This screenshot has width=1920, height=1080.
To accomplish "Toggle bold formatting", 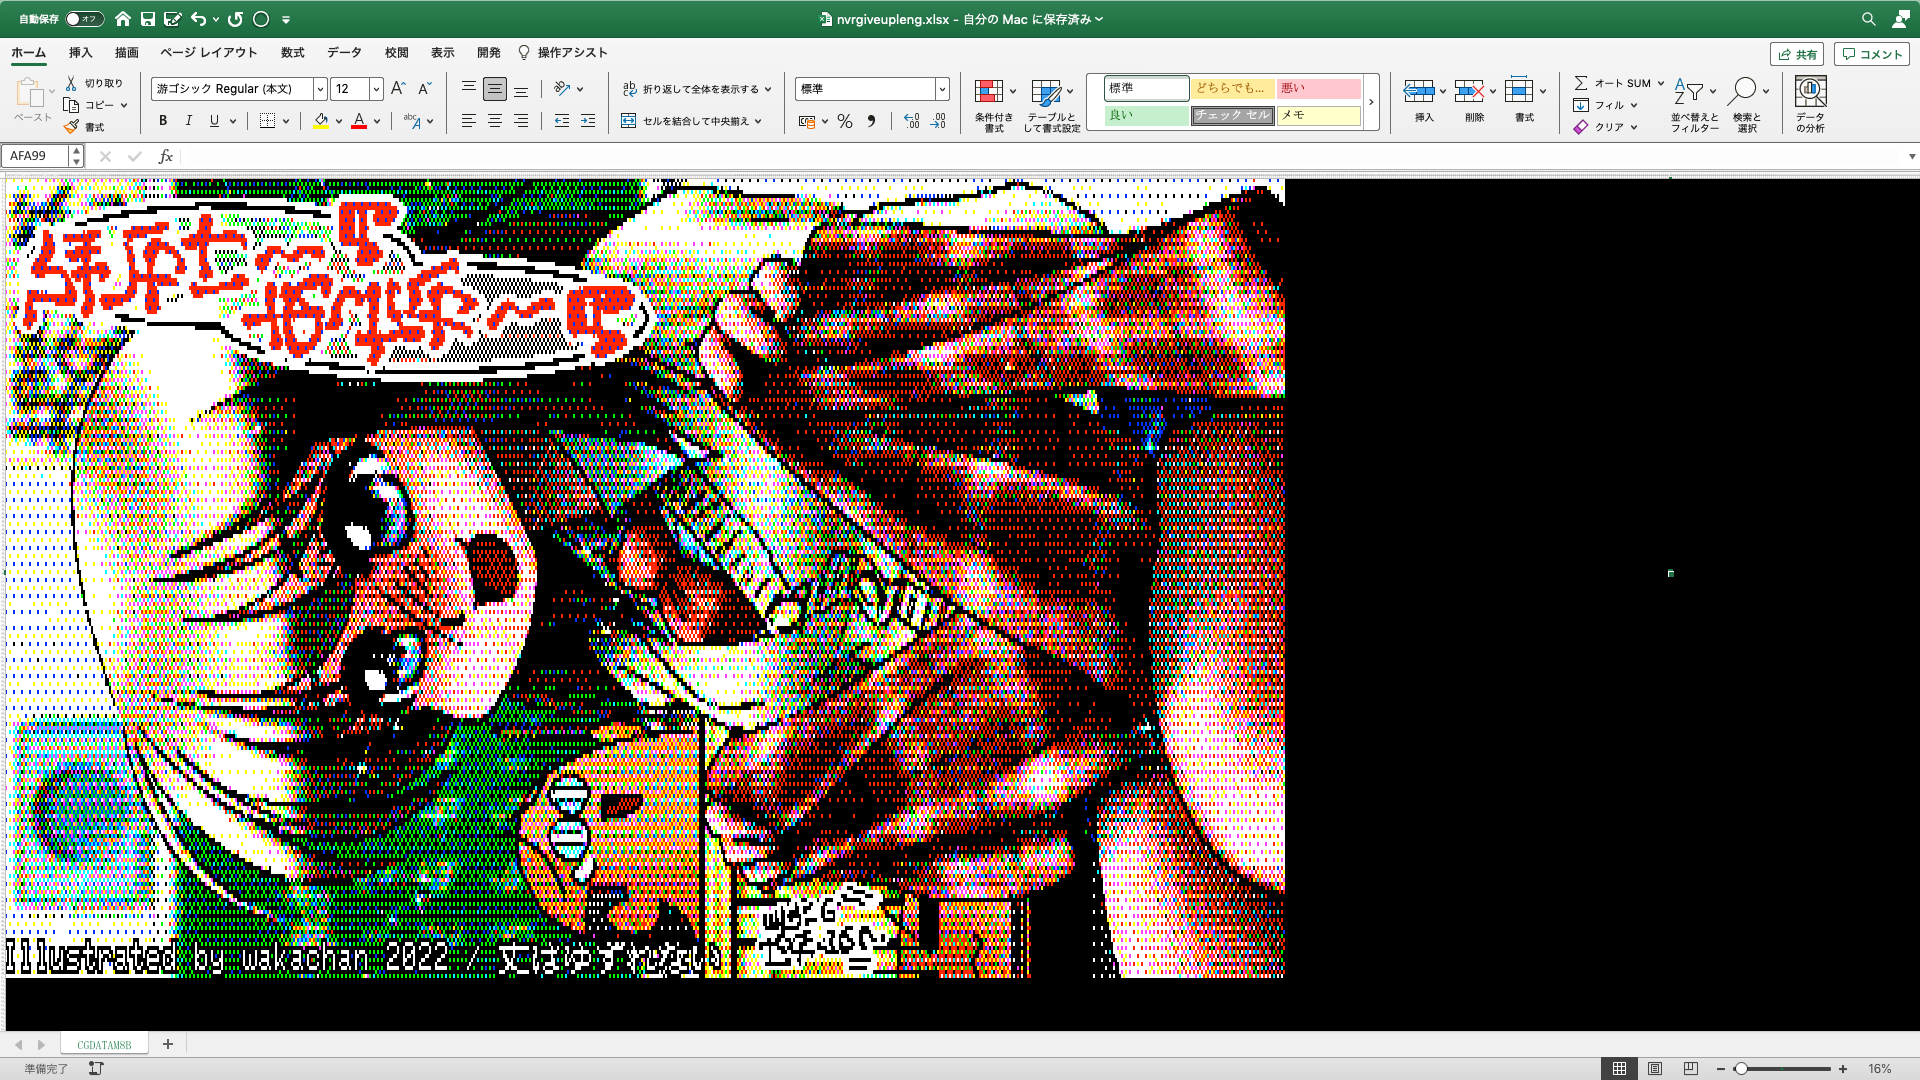I will [x=163, y=121].
